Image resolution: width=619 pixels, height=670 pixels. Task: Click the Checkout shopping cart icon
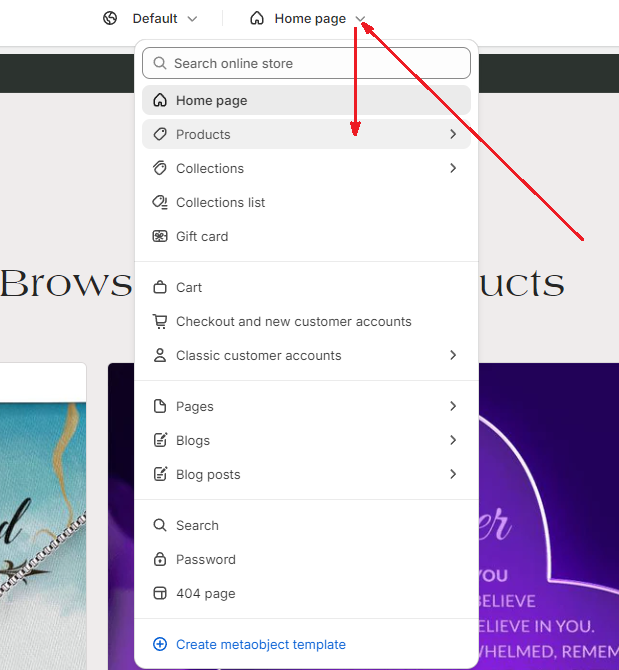(160, 321)
